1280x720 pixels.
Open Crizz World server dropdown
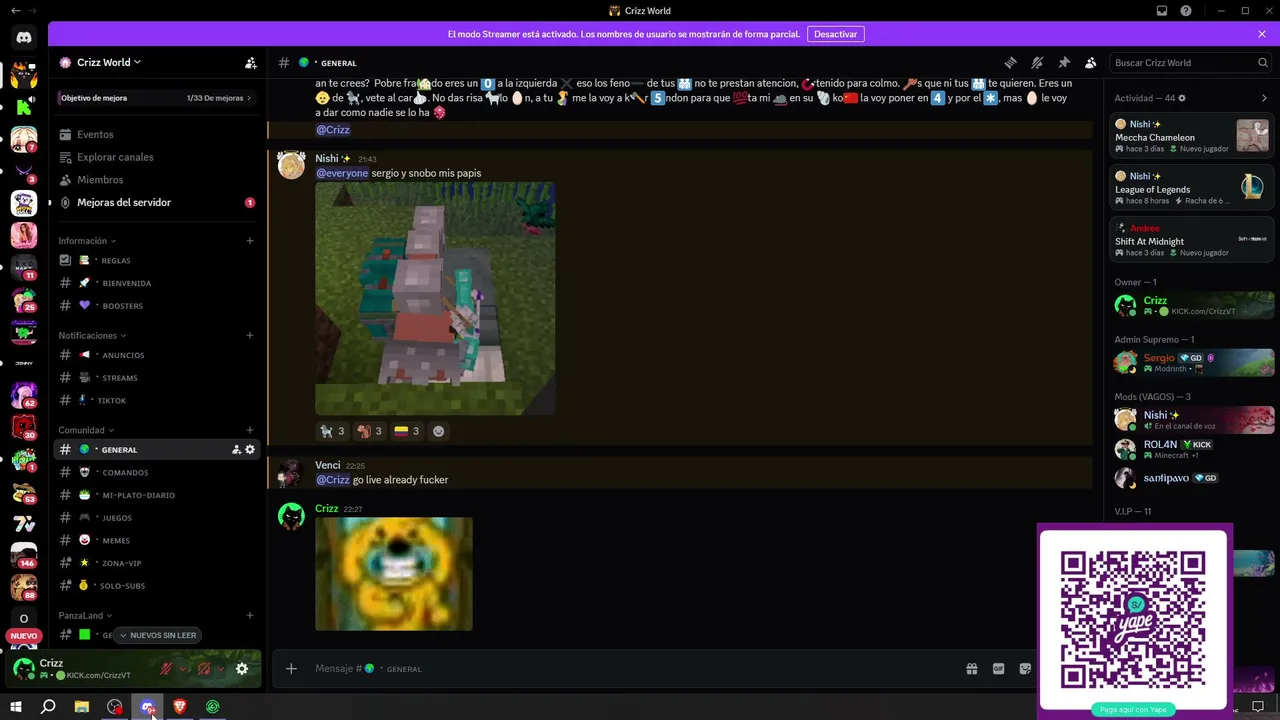click(100, 62)
